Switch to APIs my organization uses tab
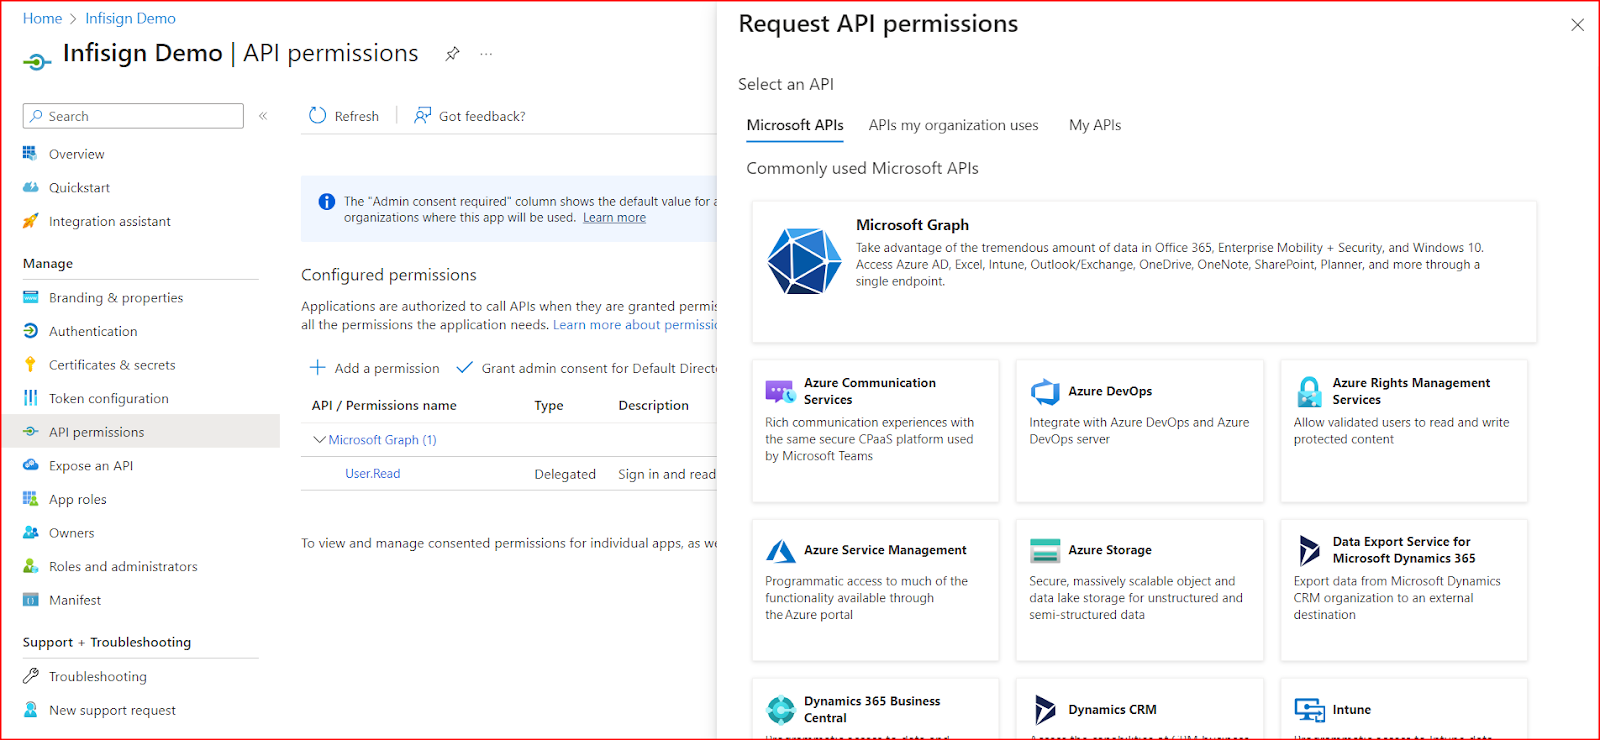The height and width of the screenshot is (740, 1600). pos(953,125)
